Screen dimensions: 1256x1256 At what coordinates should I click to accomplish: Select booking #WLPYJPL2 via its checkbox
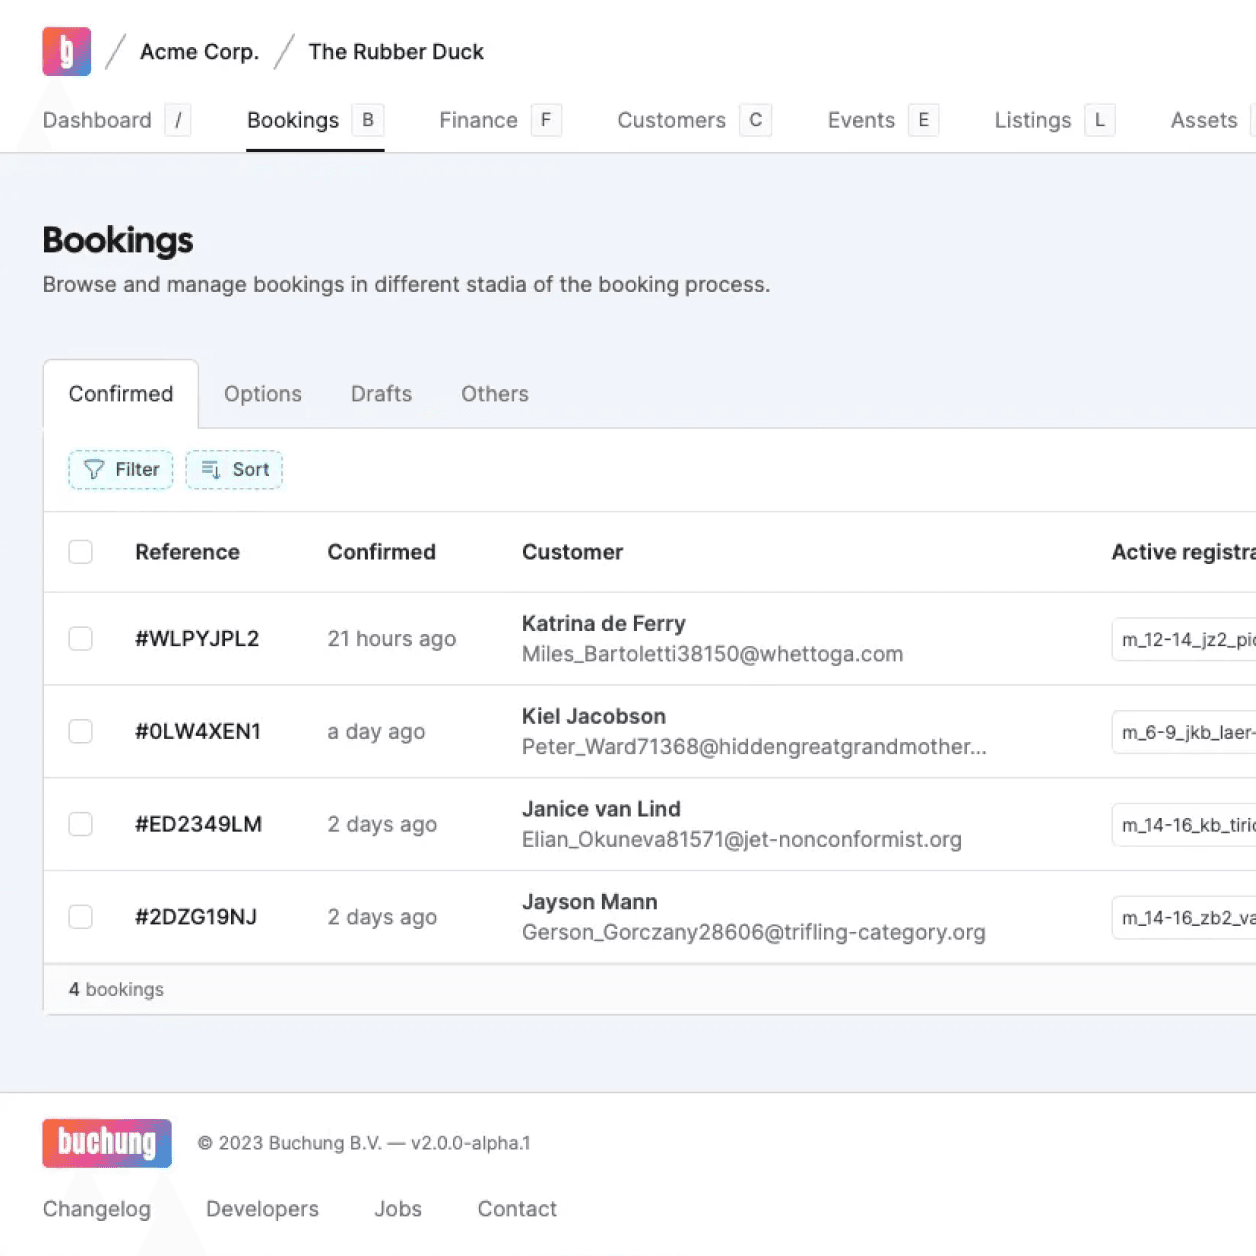coord(80,638)
